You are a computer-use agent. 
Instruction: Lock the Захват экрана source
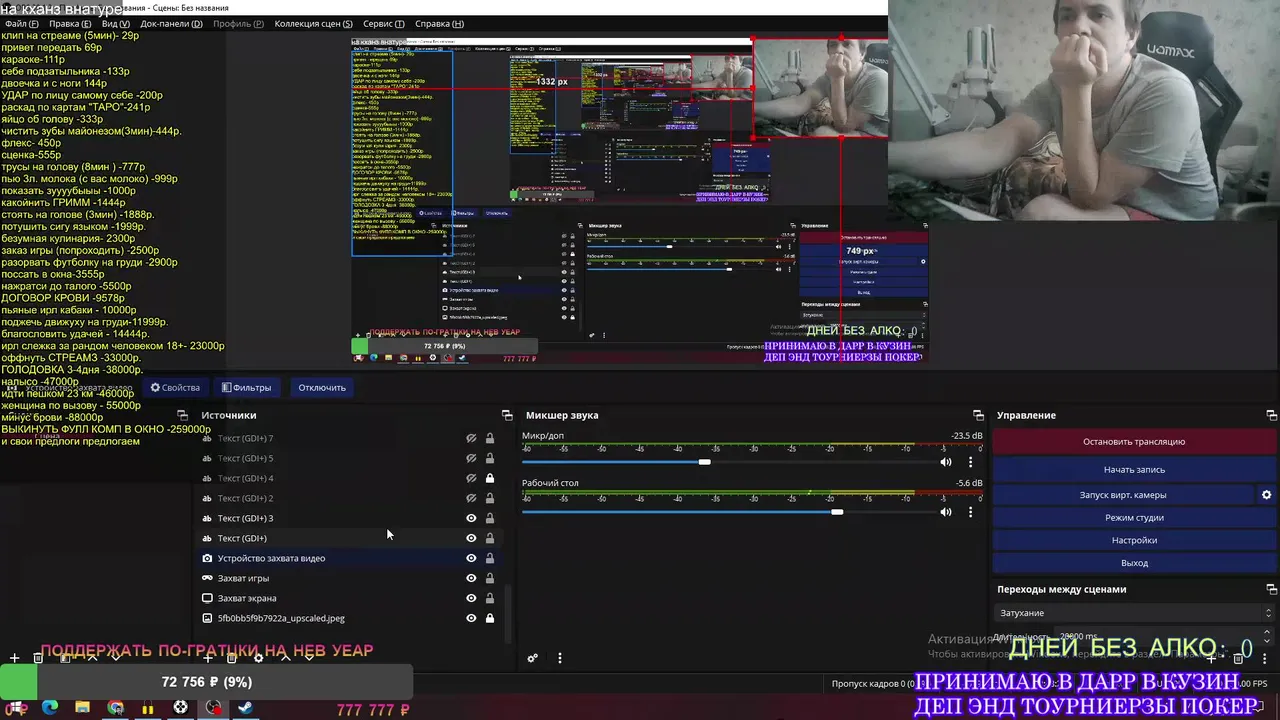490,598
